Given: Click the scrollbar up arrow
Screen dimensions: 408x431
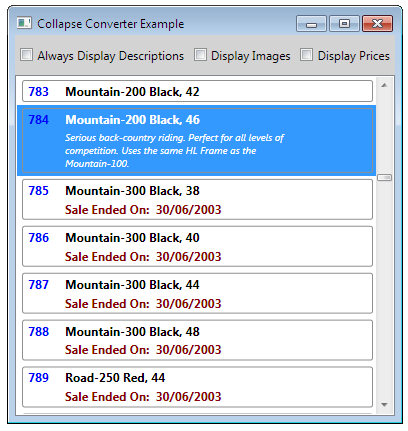Looking at the screenshot, I should [384, 85].
